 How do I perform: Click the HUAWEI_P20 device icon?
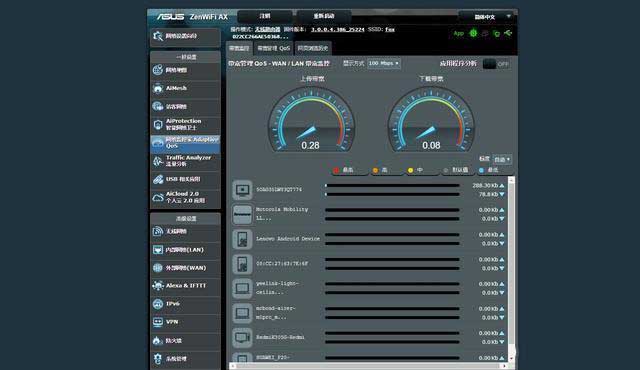tap(242, 357)
